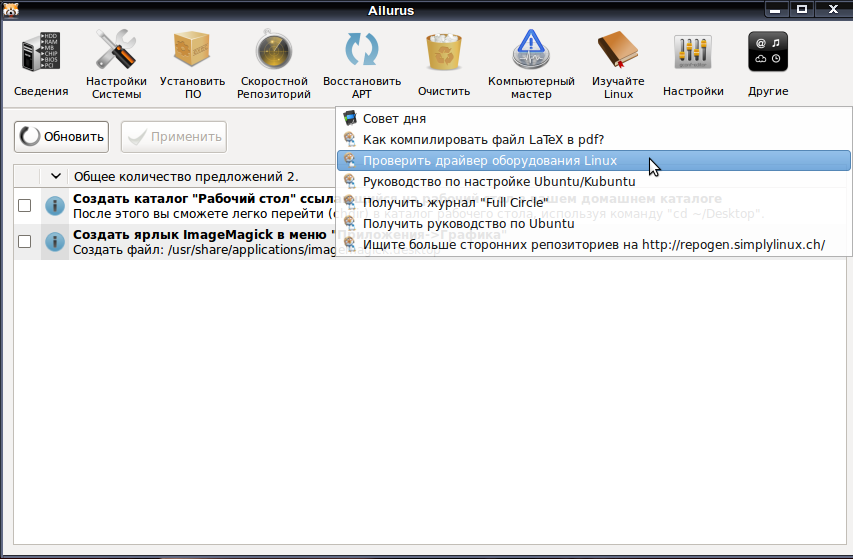Image resolution: width=853 pixels, height=559 pixels.
Task: Click icon beside Проверить драйвер entry
Action: point(350,160)
